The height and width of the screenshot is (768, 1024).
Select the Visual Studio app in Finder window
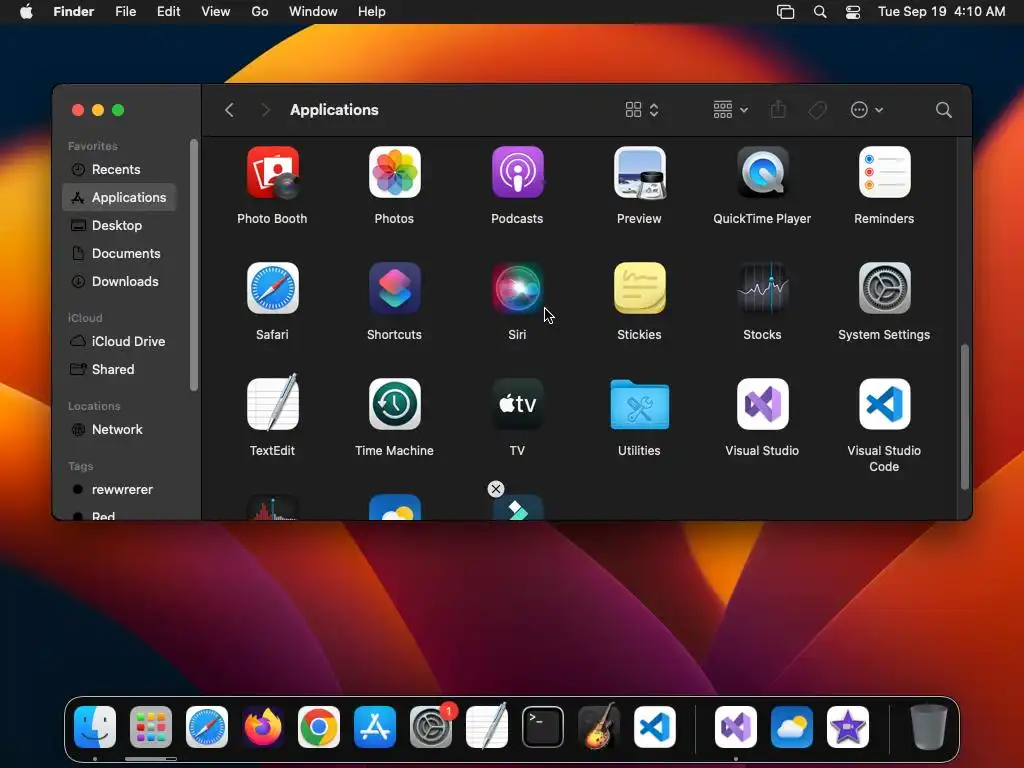pyautogui.click(x=762, y=404)
